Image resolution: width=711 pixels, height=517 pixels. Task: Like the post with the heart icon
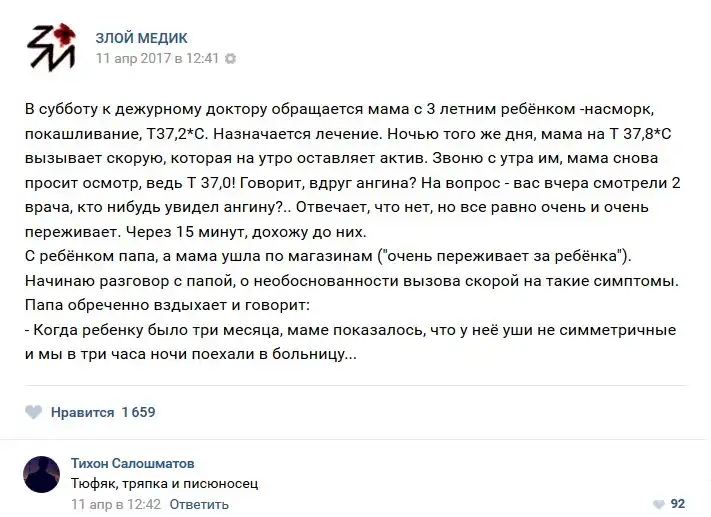[33, 412]
